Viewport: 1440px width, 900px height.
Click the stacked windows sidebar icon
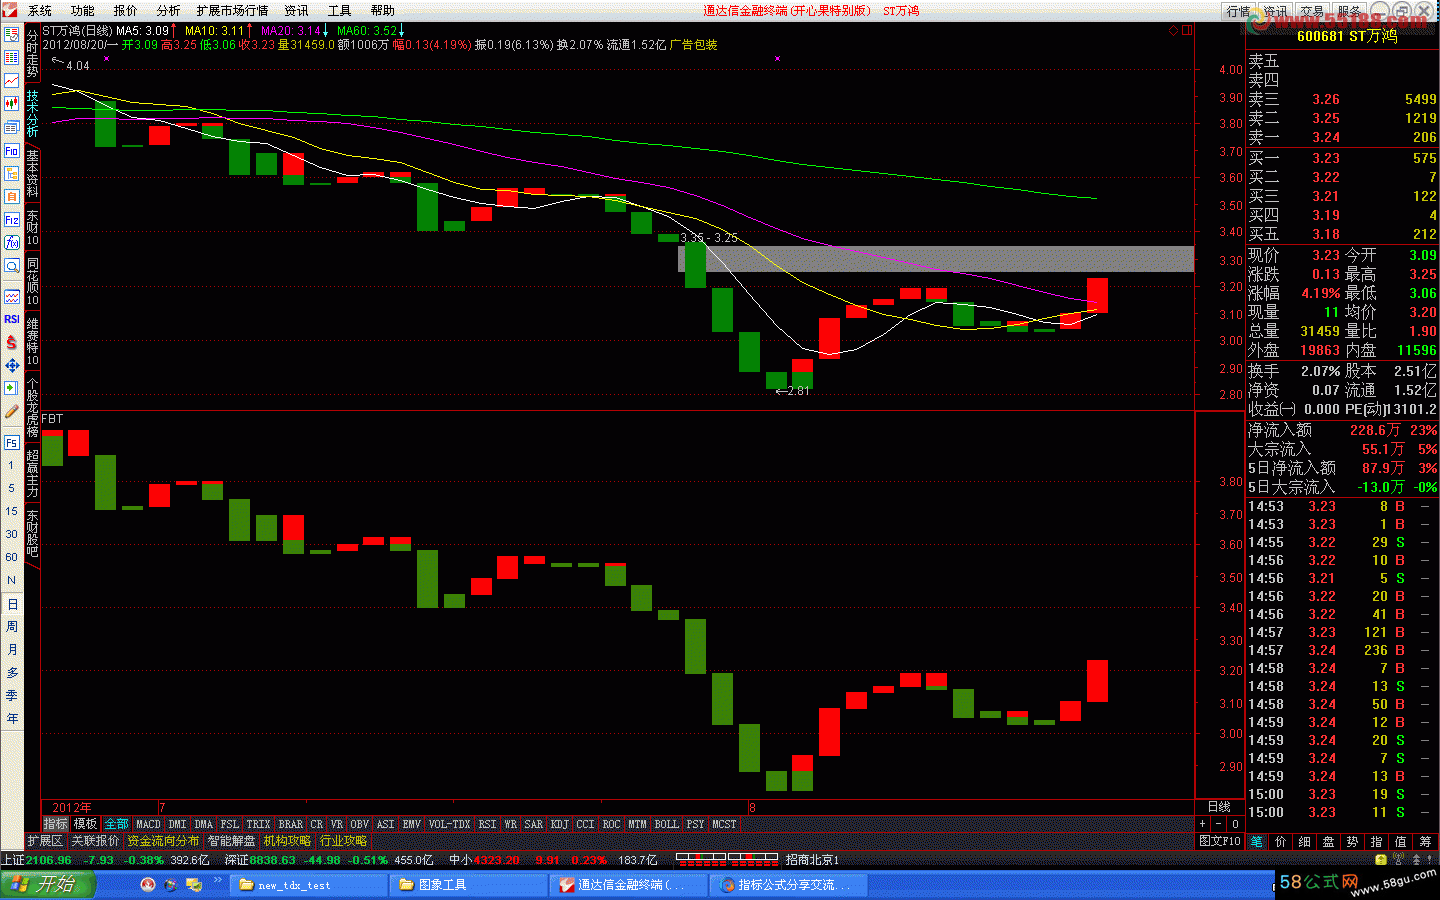[12, 127]
